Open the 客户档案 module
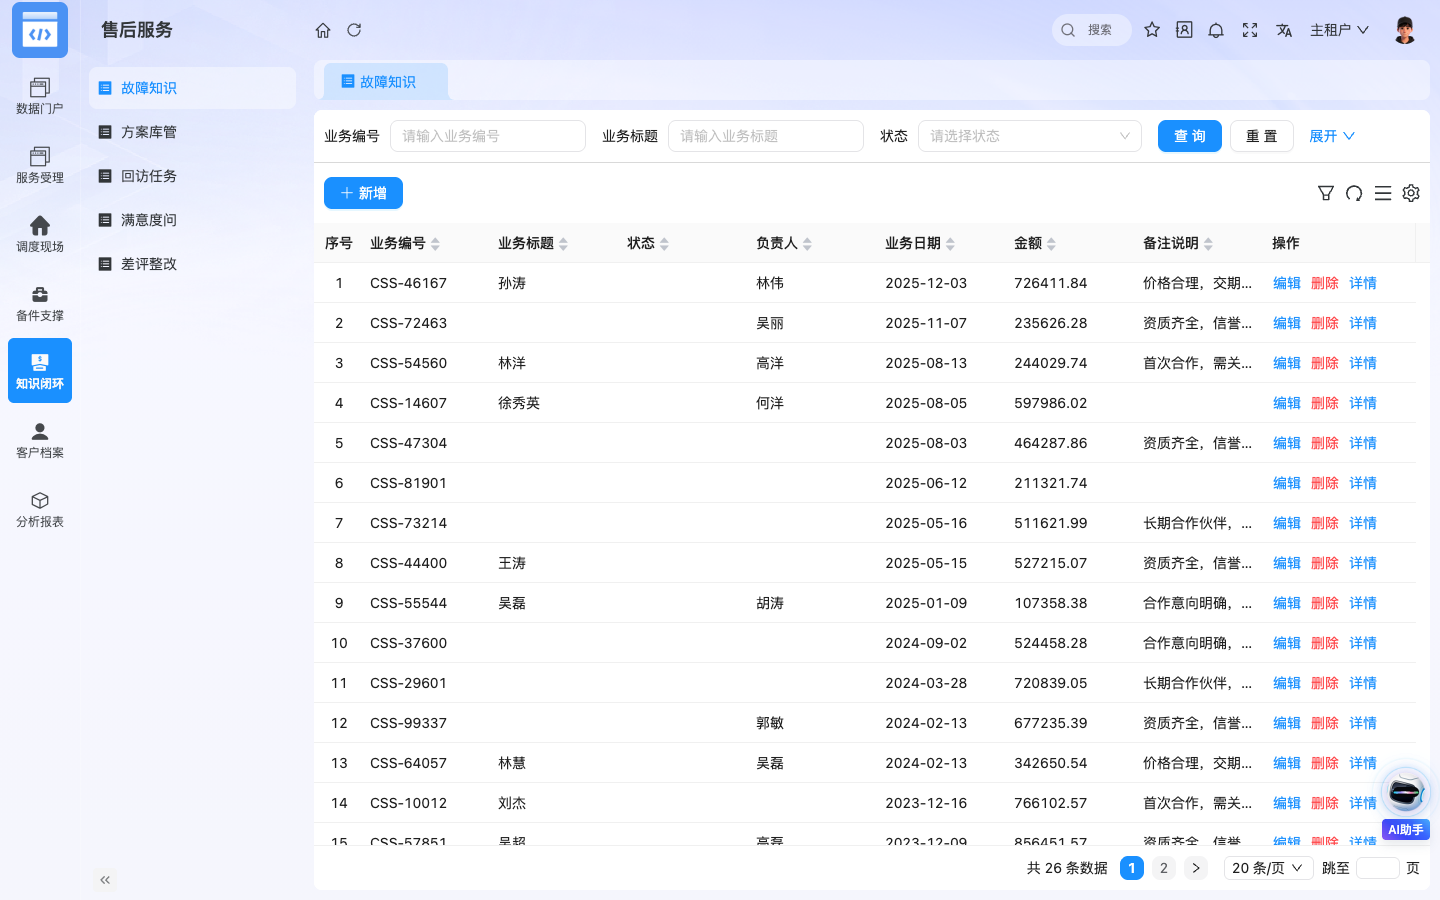The height and width of the screenshot is (900, 1440). [40, 440]
